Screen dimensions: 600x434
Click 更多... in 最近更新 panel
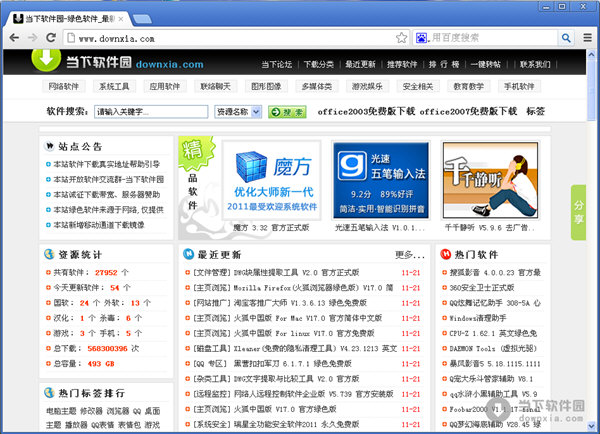click(x=410, y=255)
